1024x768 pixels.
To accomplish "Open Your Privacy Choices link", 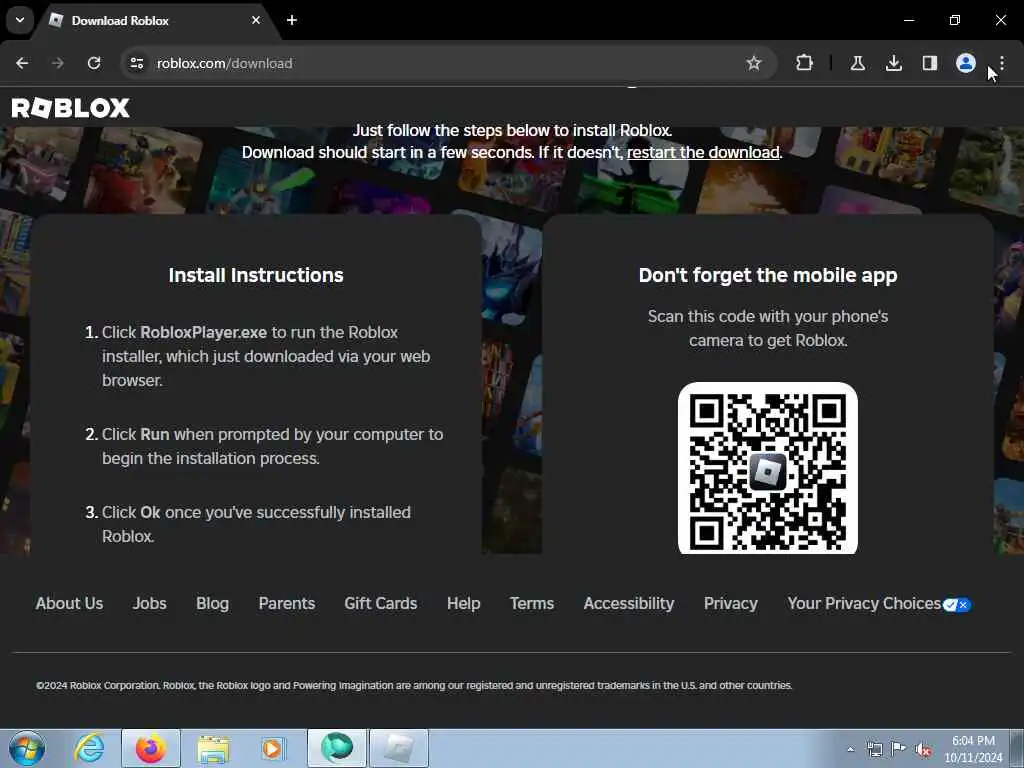I will [x=864, y=603].
